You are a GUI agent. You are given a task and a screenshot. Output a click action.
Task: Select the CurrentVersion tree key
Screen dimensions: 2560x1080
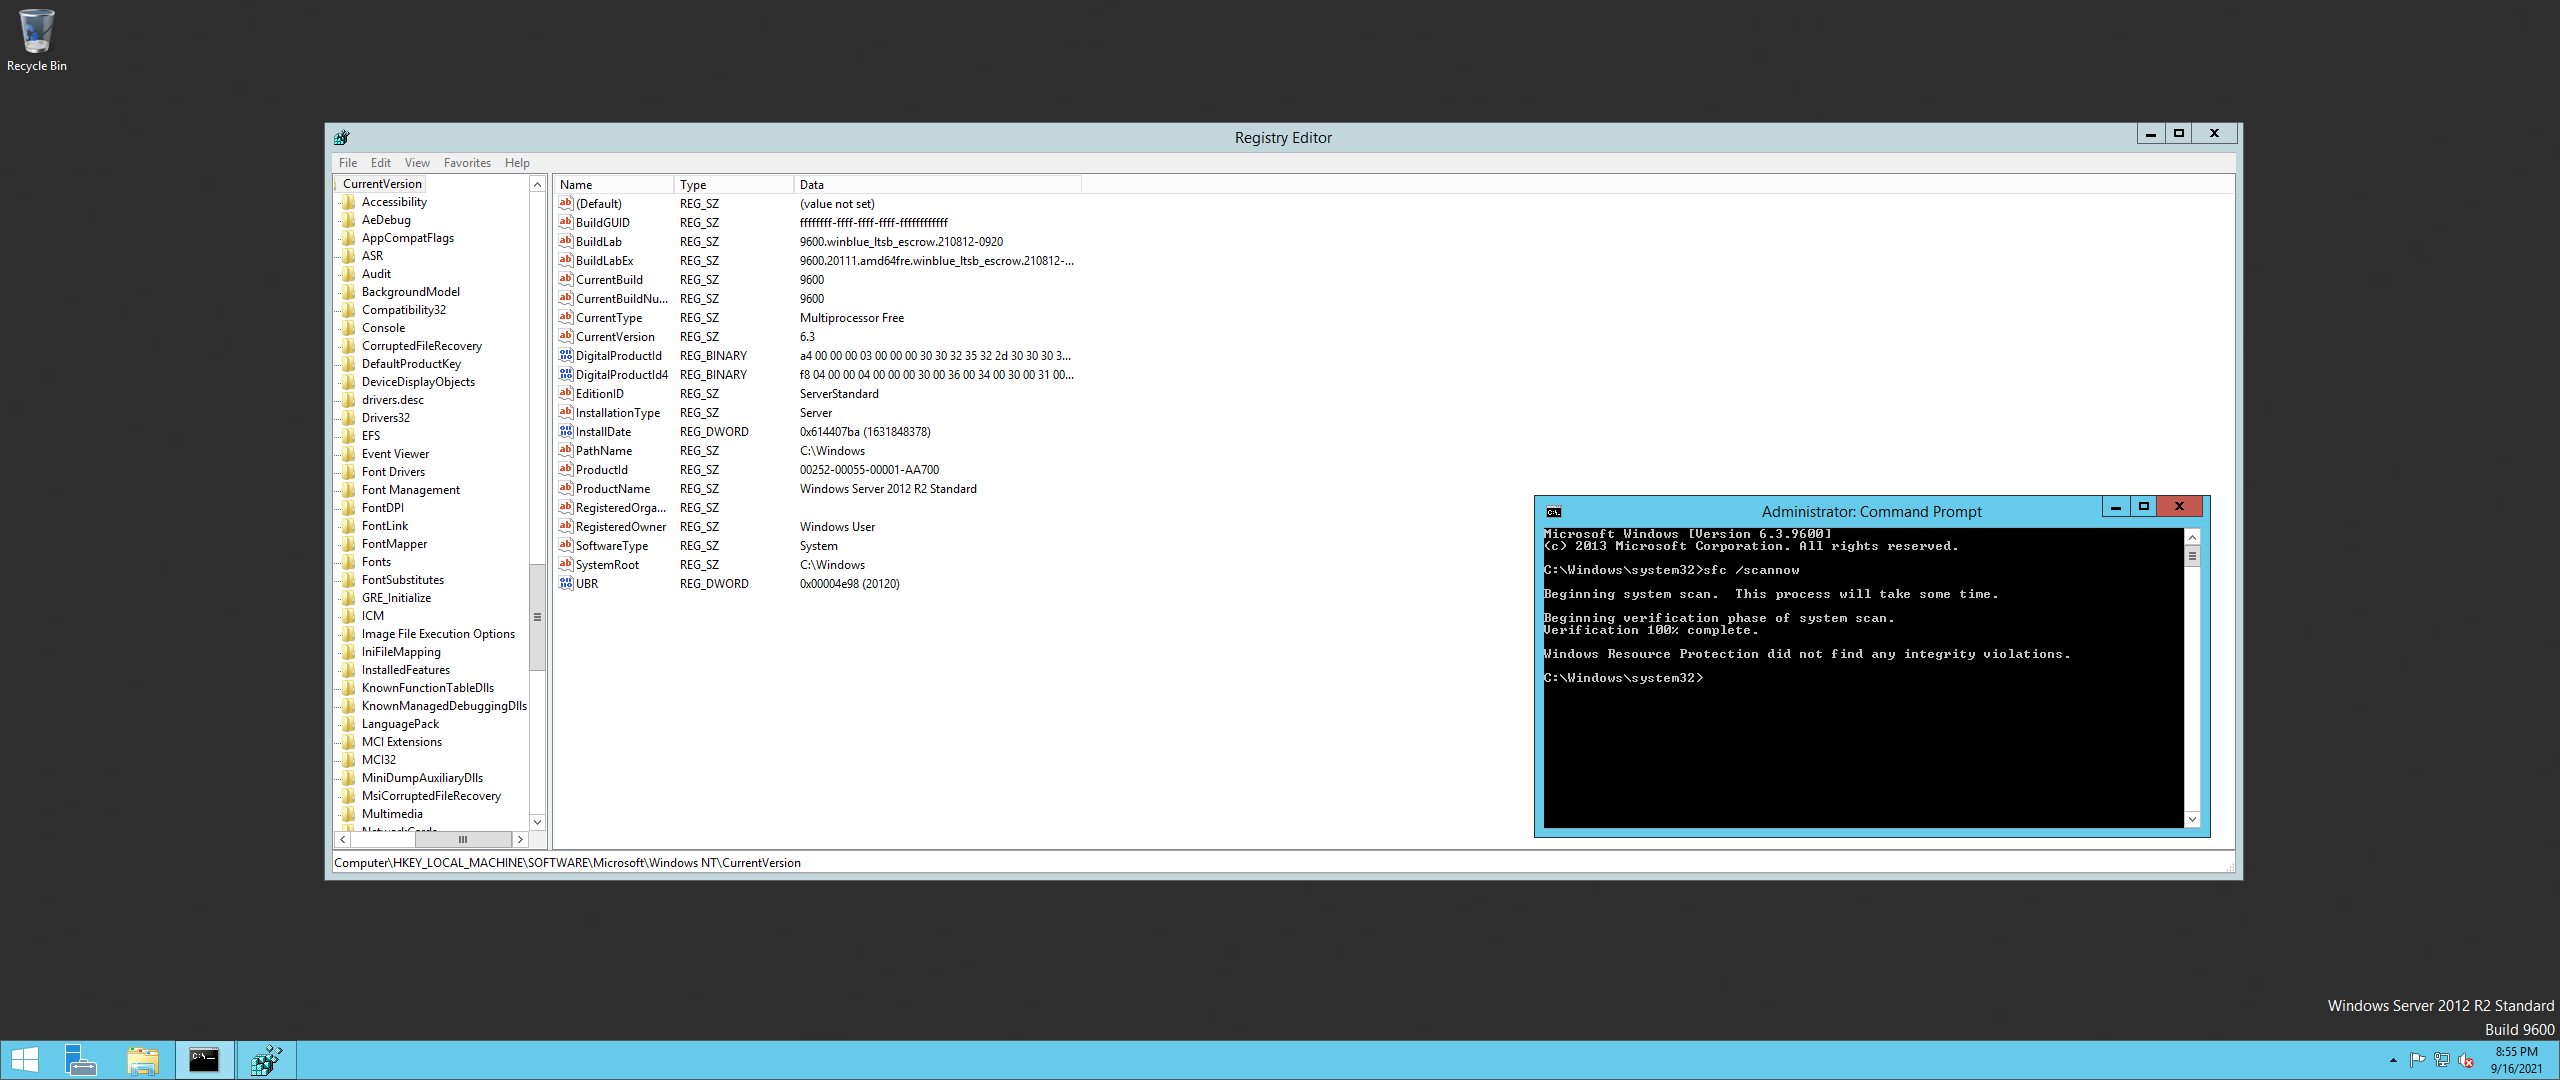coord(382,184)
